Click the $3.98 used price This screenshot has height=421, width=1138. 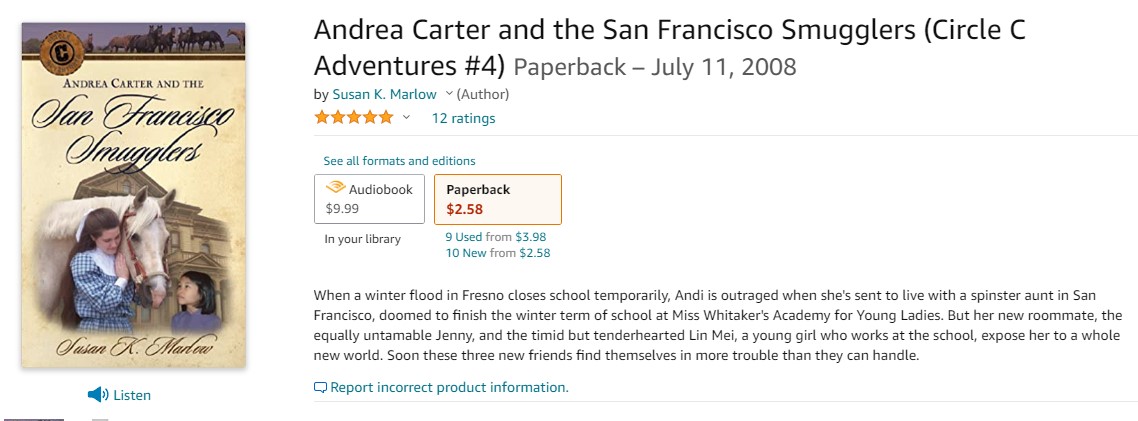click(532, 237)
